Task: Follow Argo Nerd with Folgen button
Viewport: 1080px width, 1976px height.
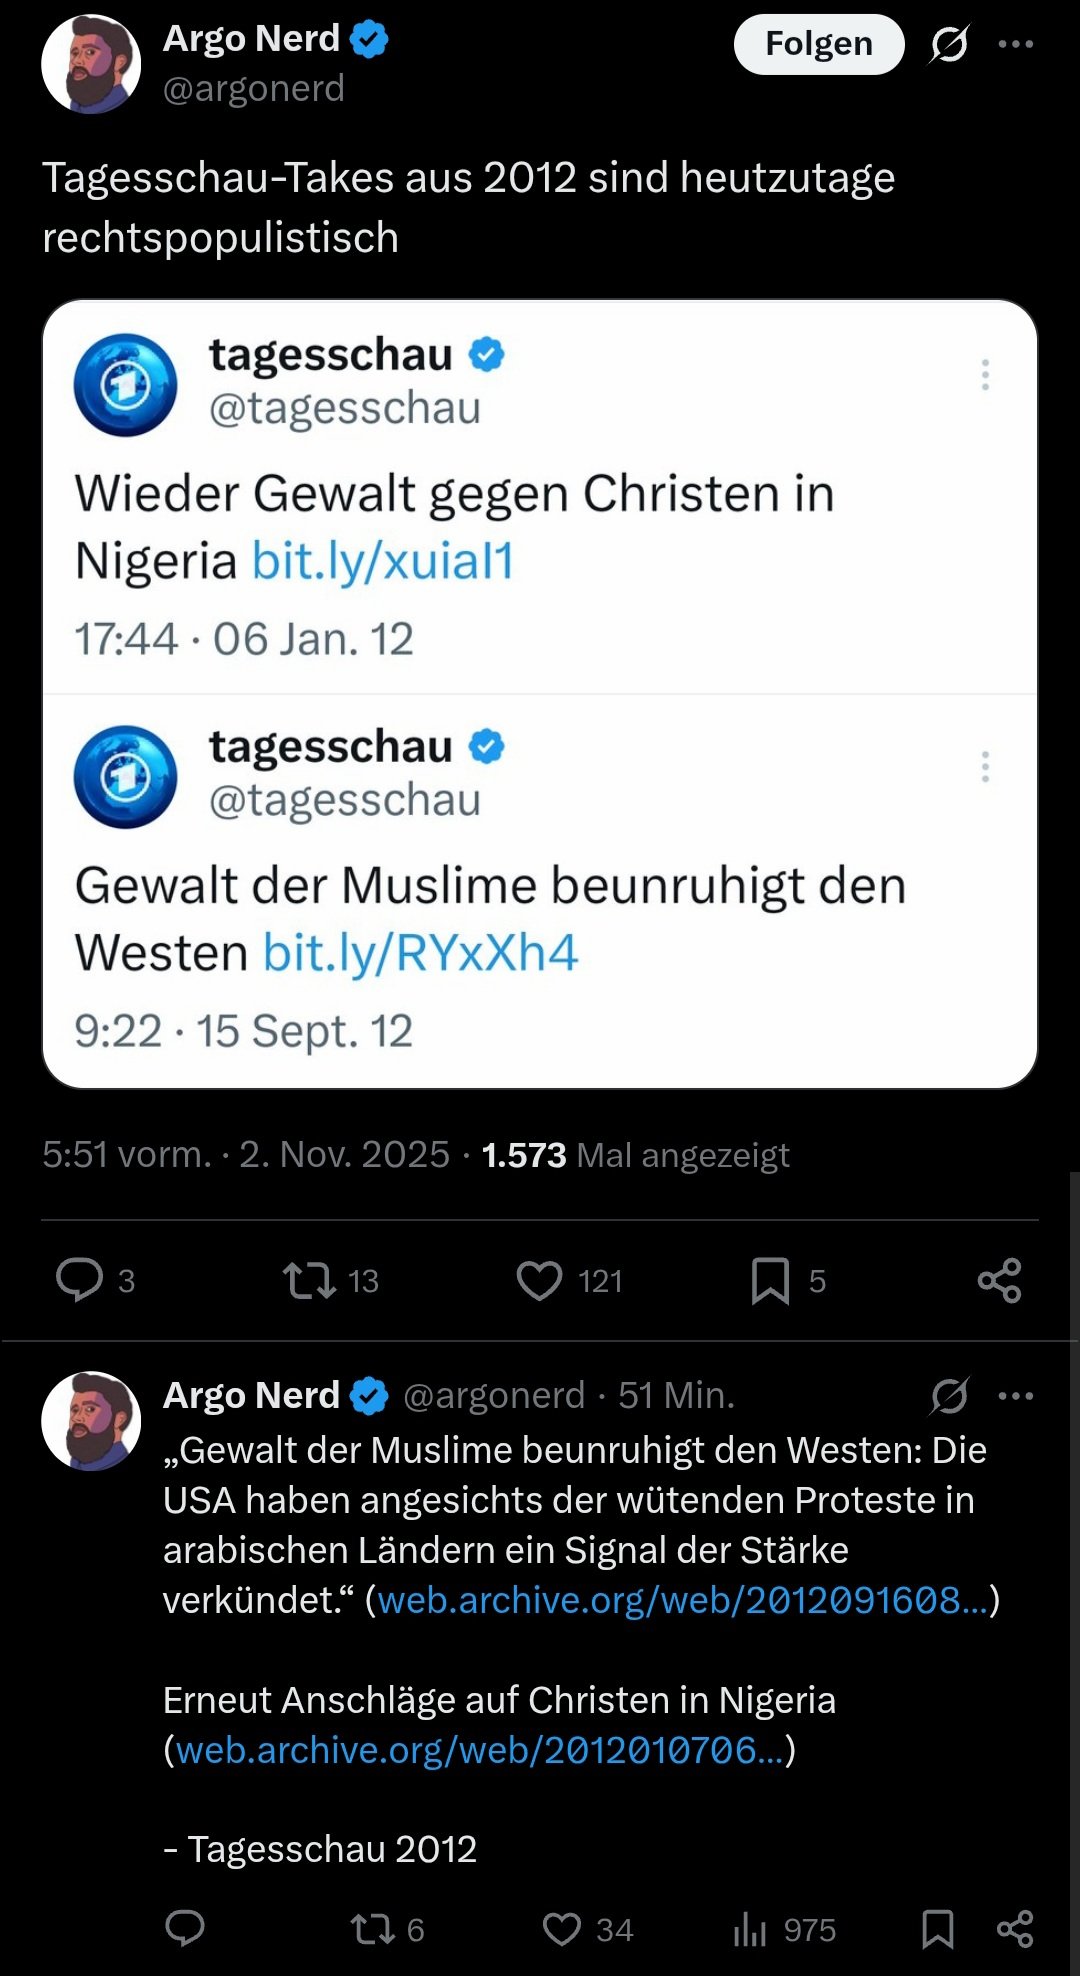Action: (818, 44)
